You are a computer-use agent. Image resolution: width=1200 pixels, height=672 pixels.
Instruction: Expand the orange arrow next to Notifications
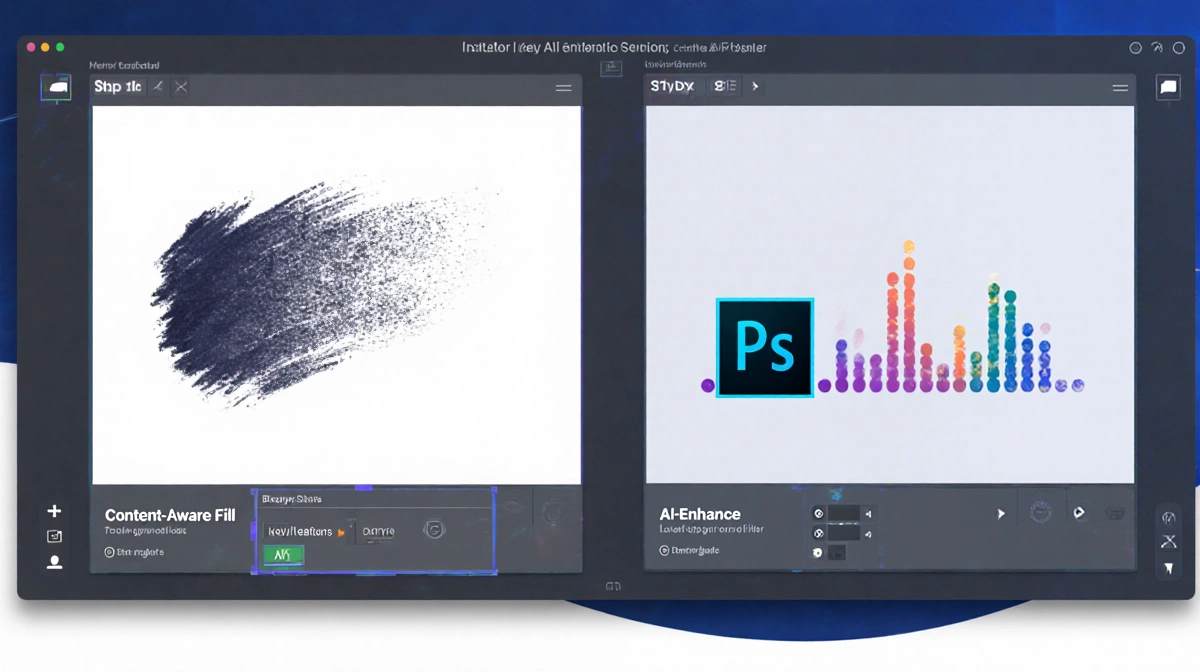(x=339, y=531)
